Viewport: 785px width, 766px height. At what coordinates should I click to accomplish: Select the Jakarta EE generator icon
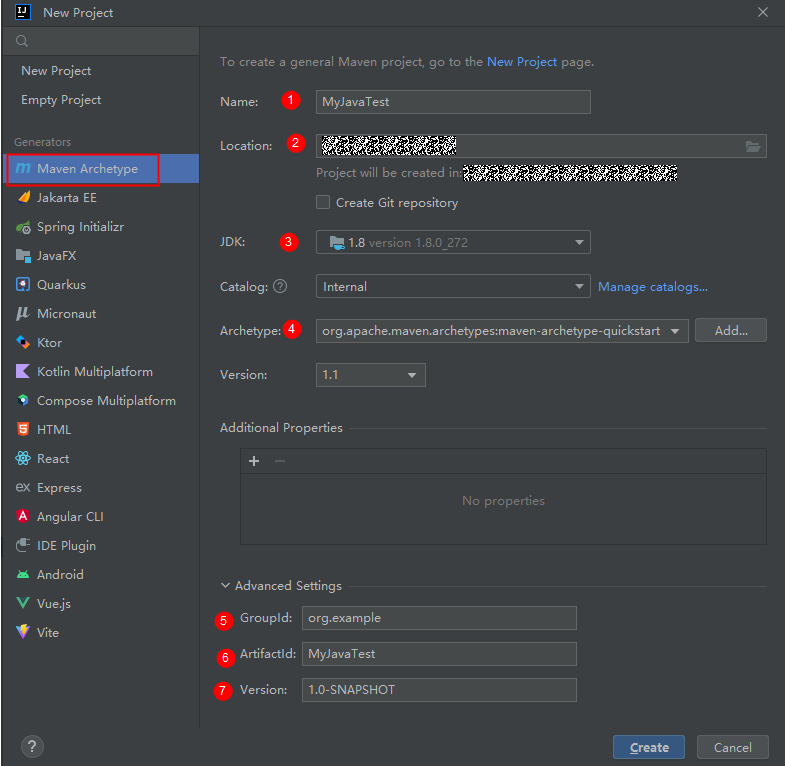[23, 198]
